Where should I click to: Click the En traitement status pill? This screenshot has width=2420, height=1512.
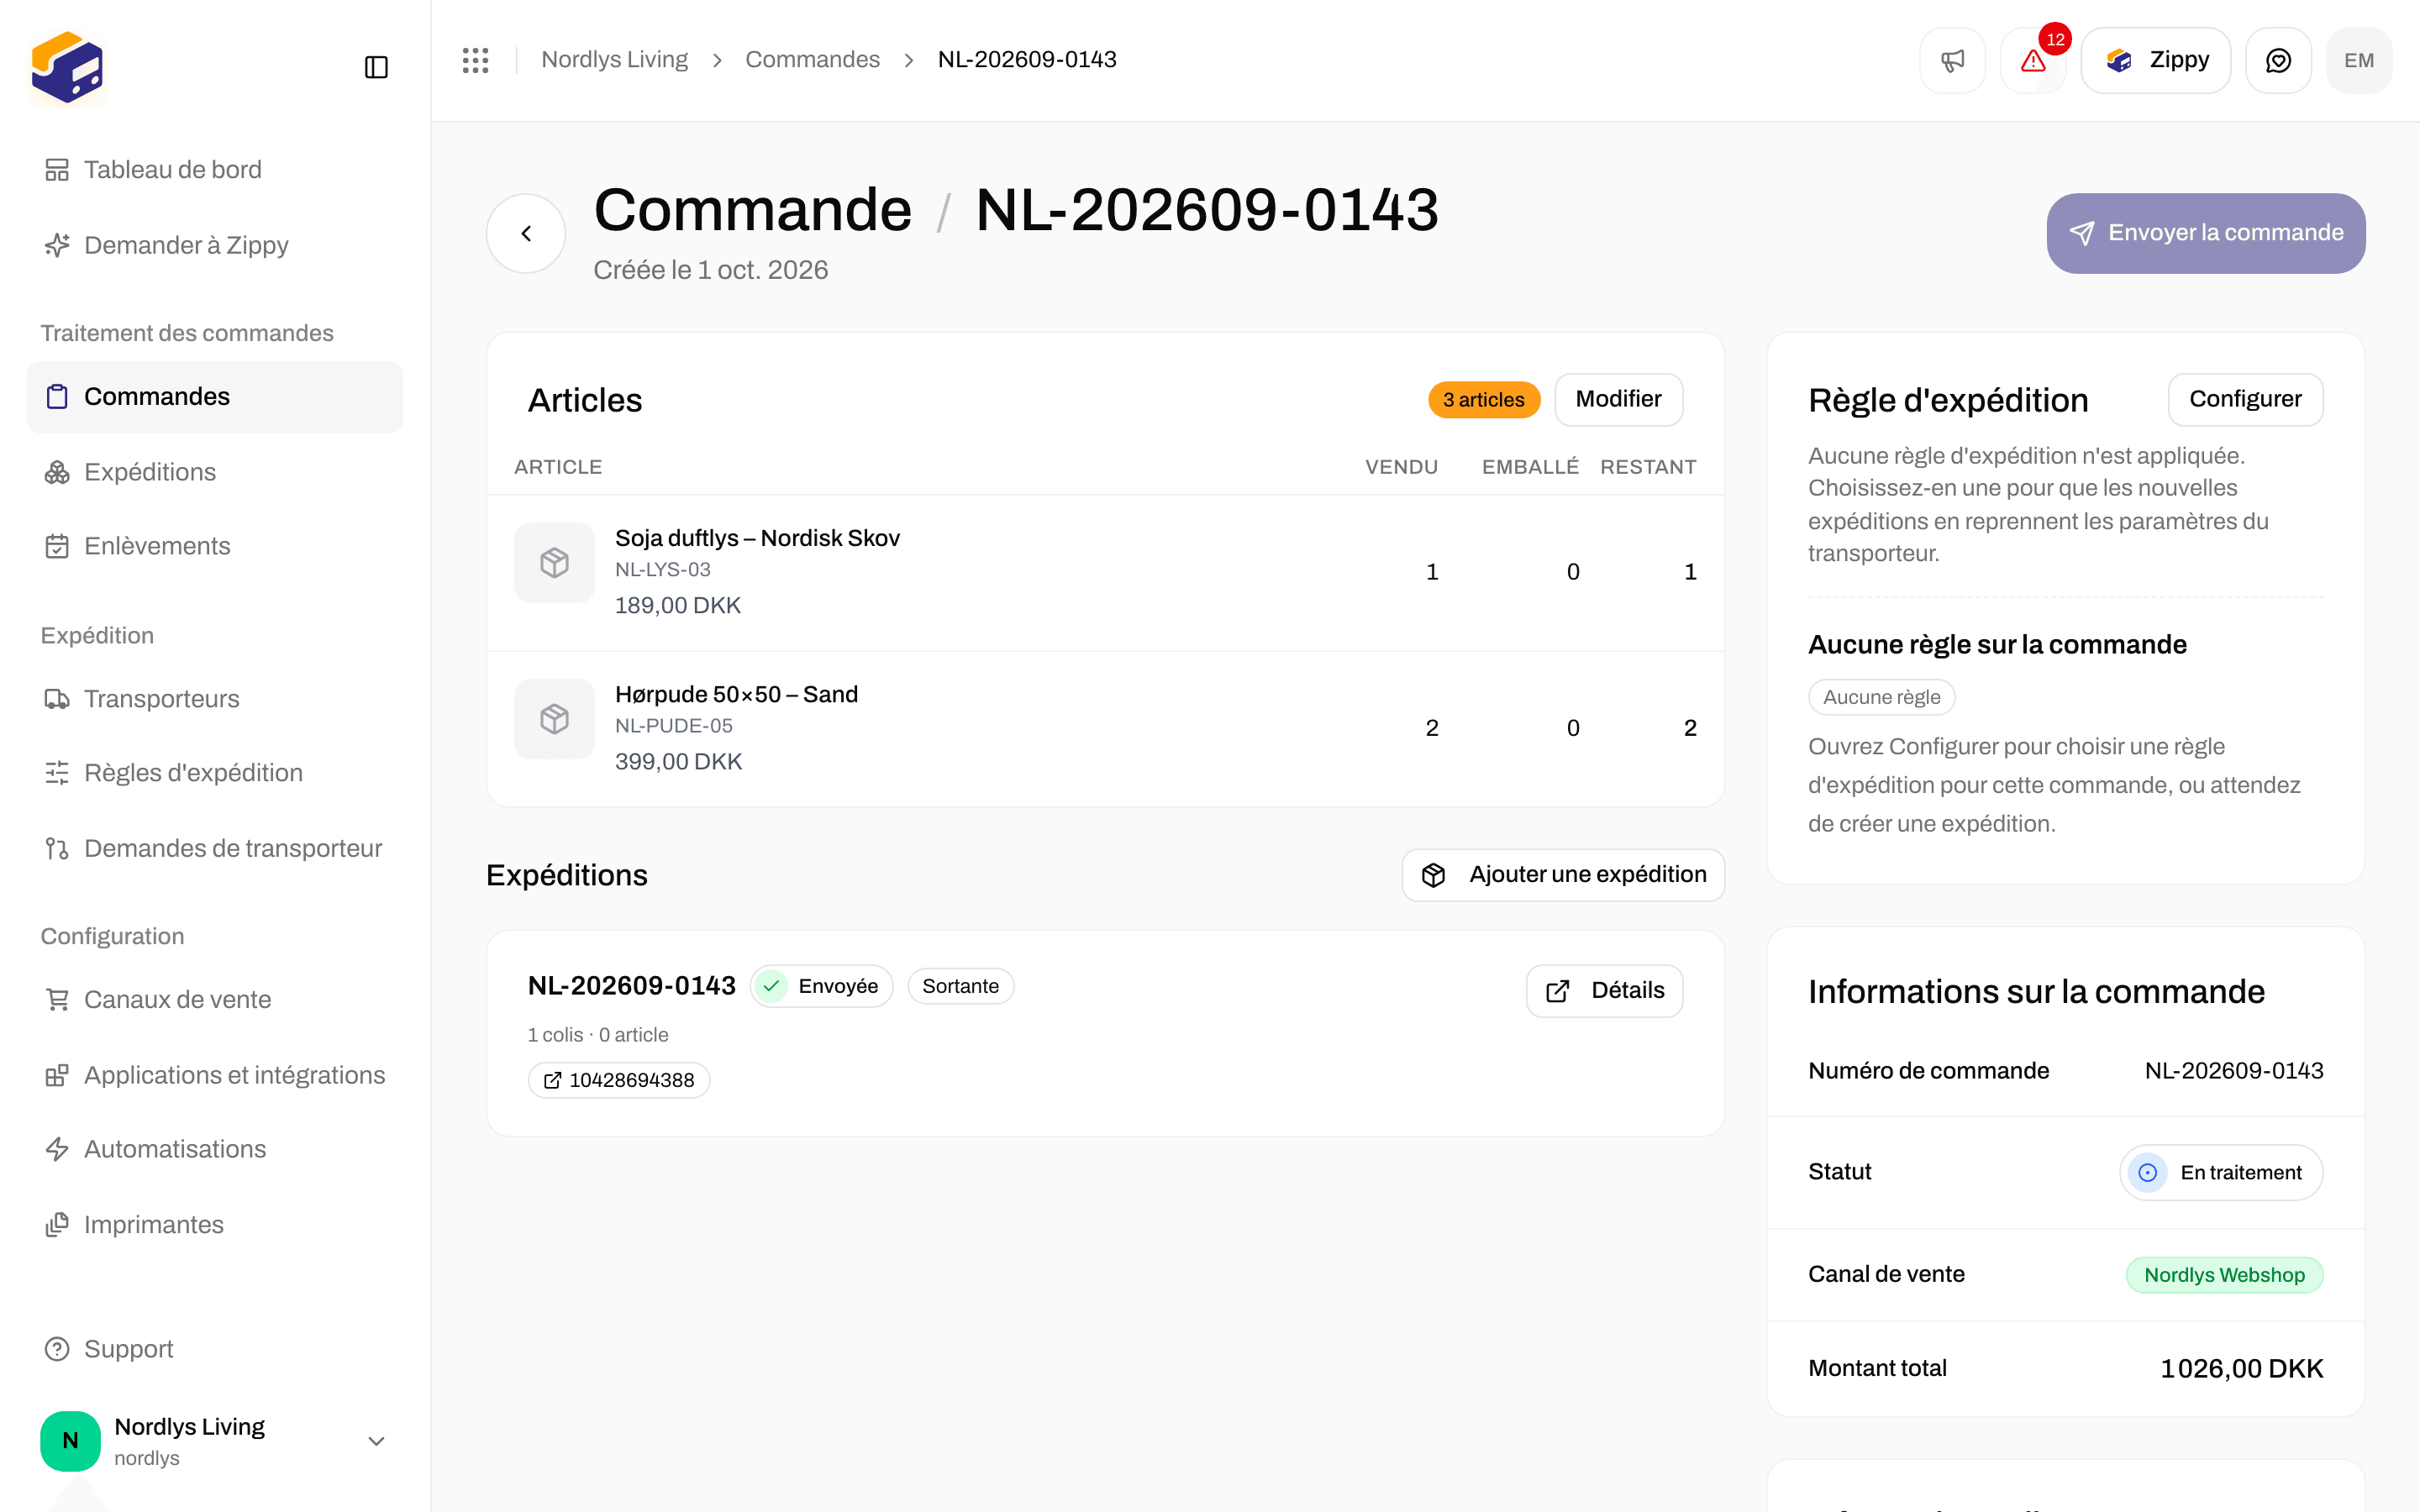[2220, 1173]
